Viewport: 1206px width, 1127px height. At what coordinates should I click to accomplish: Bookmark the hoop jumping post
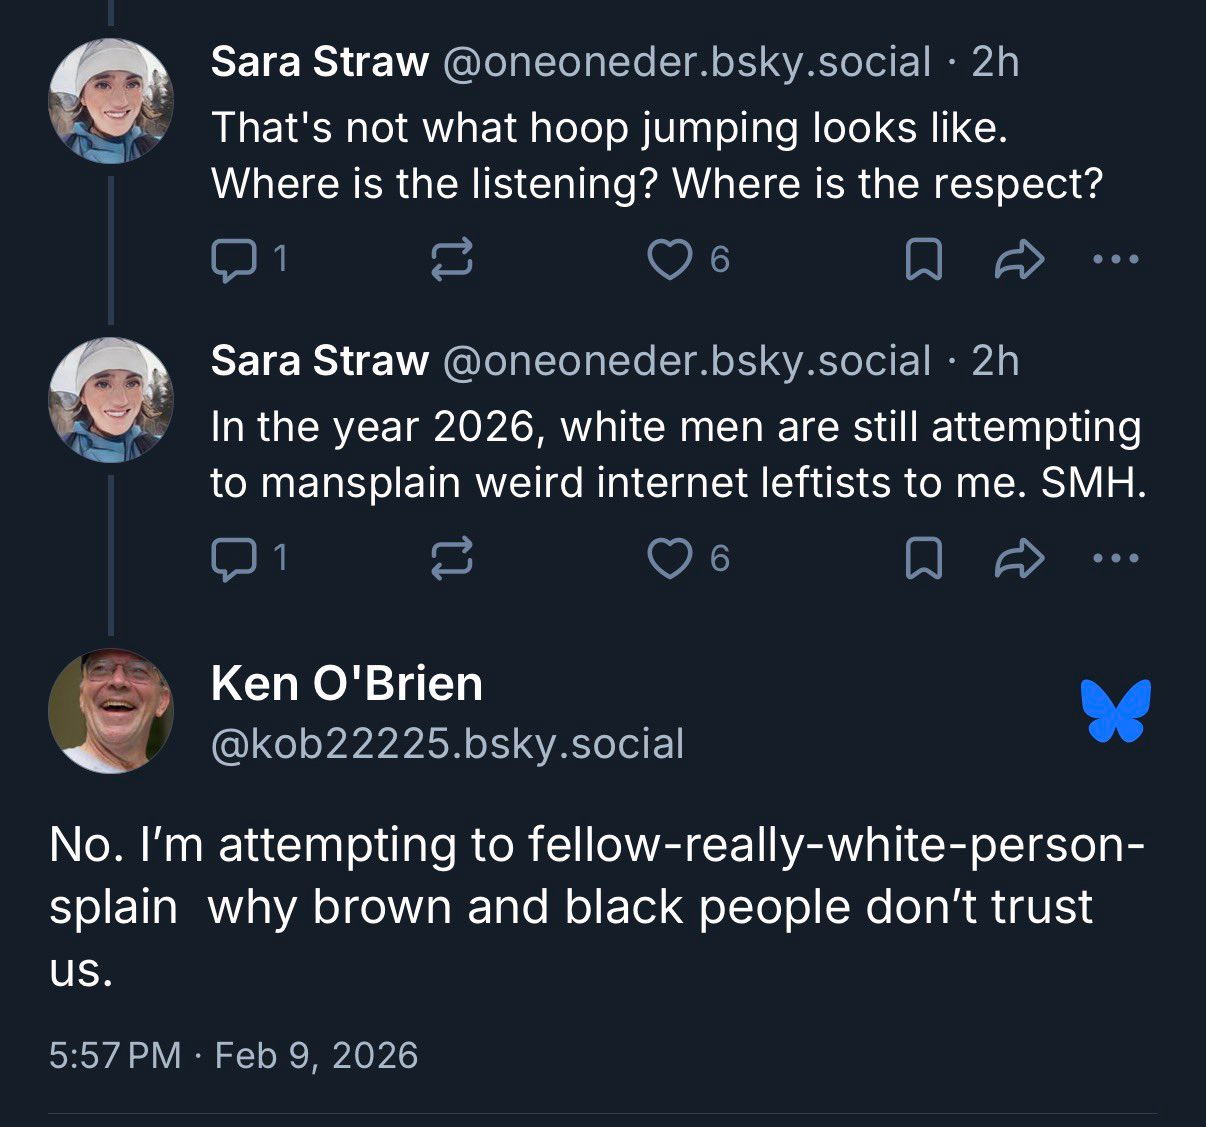pos(923,260)
